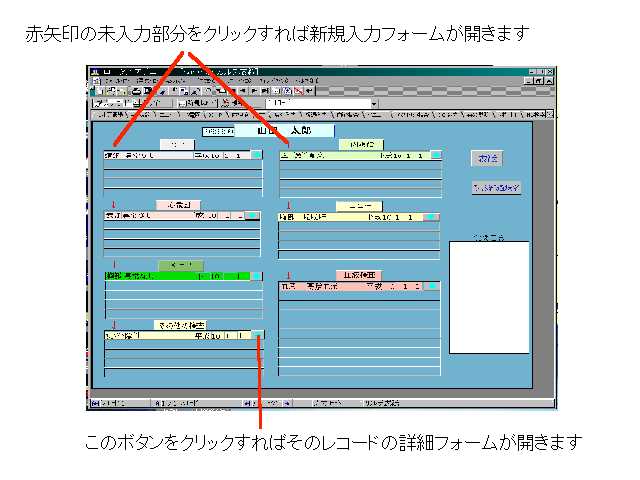Click the toolbar combo box text field
640x480 pixels.
click(318, 103)
